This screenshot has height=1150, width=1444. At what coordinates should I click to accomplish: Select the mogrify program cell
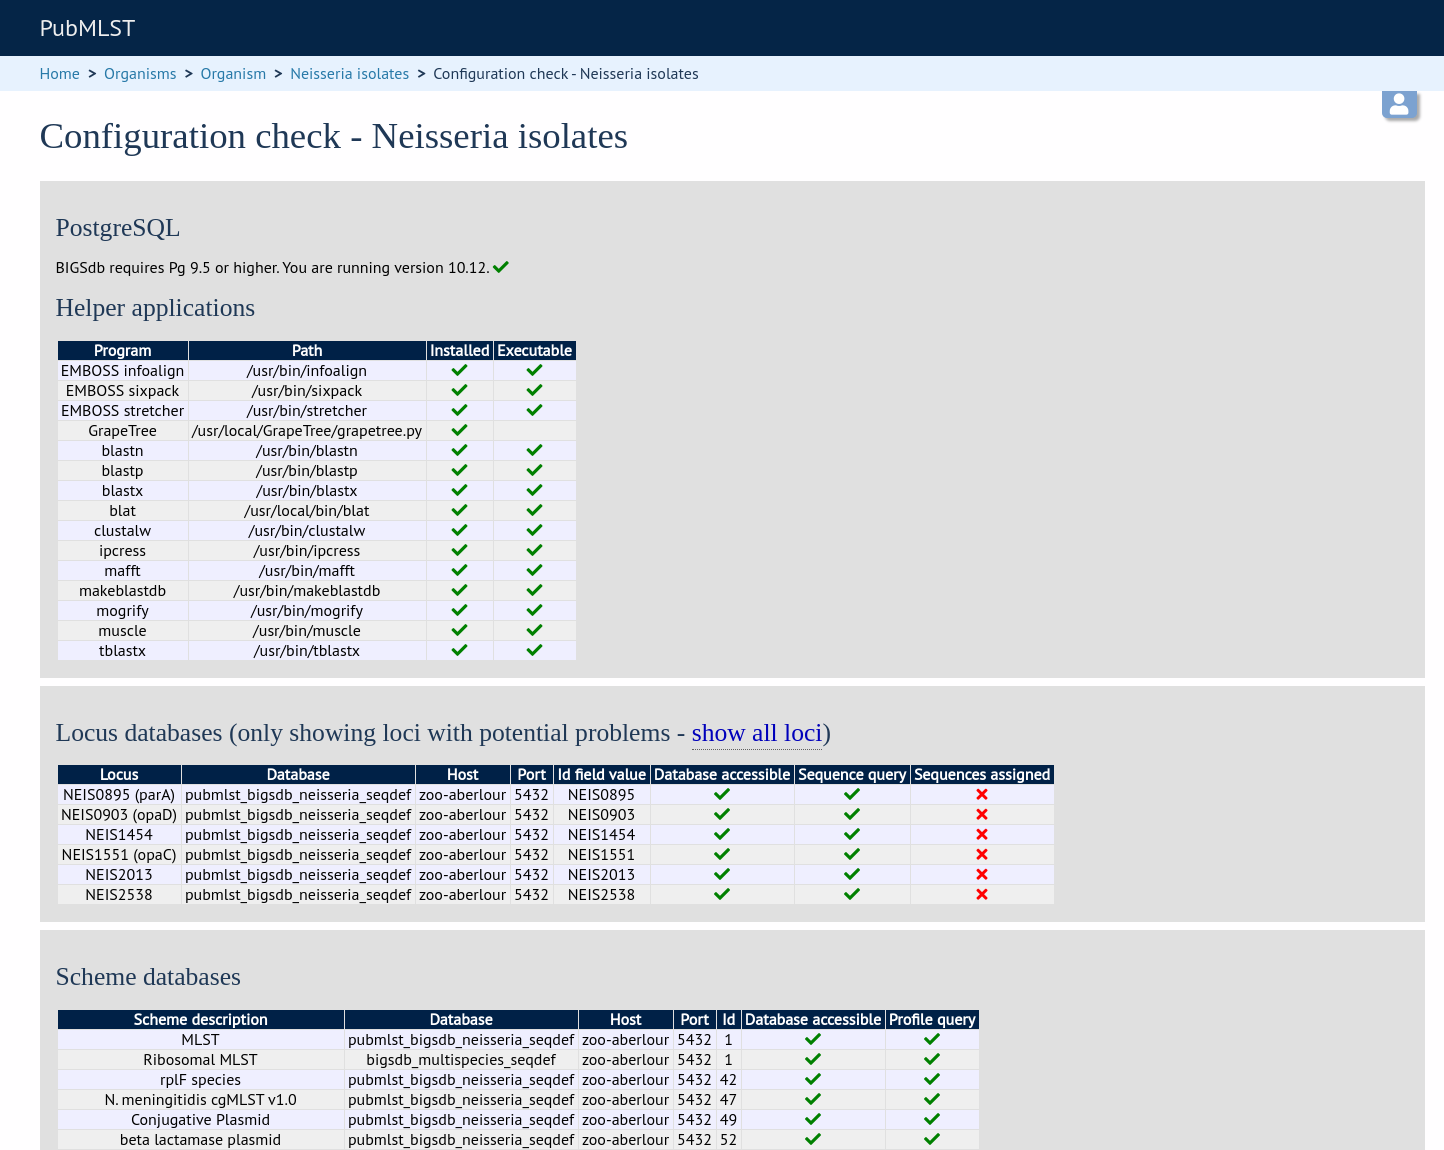click(123, 610)
